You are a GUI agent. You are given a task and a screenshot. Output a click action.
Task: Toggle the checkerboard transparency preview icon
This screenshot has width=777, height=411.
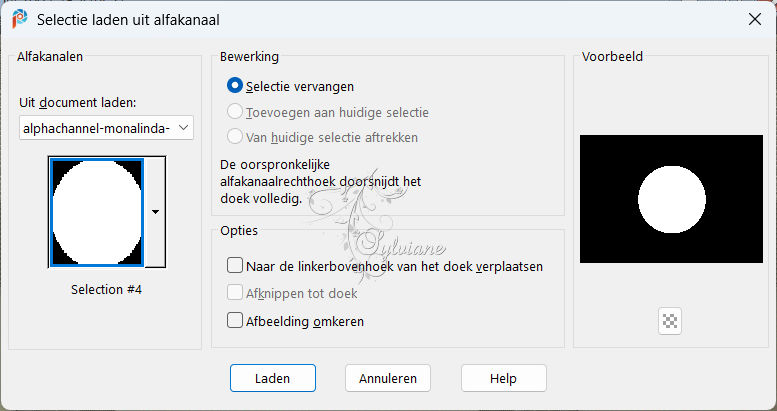point(670,321)
